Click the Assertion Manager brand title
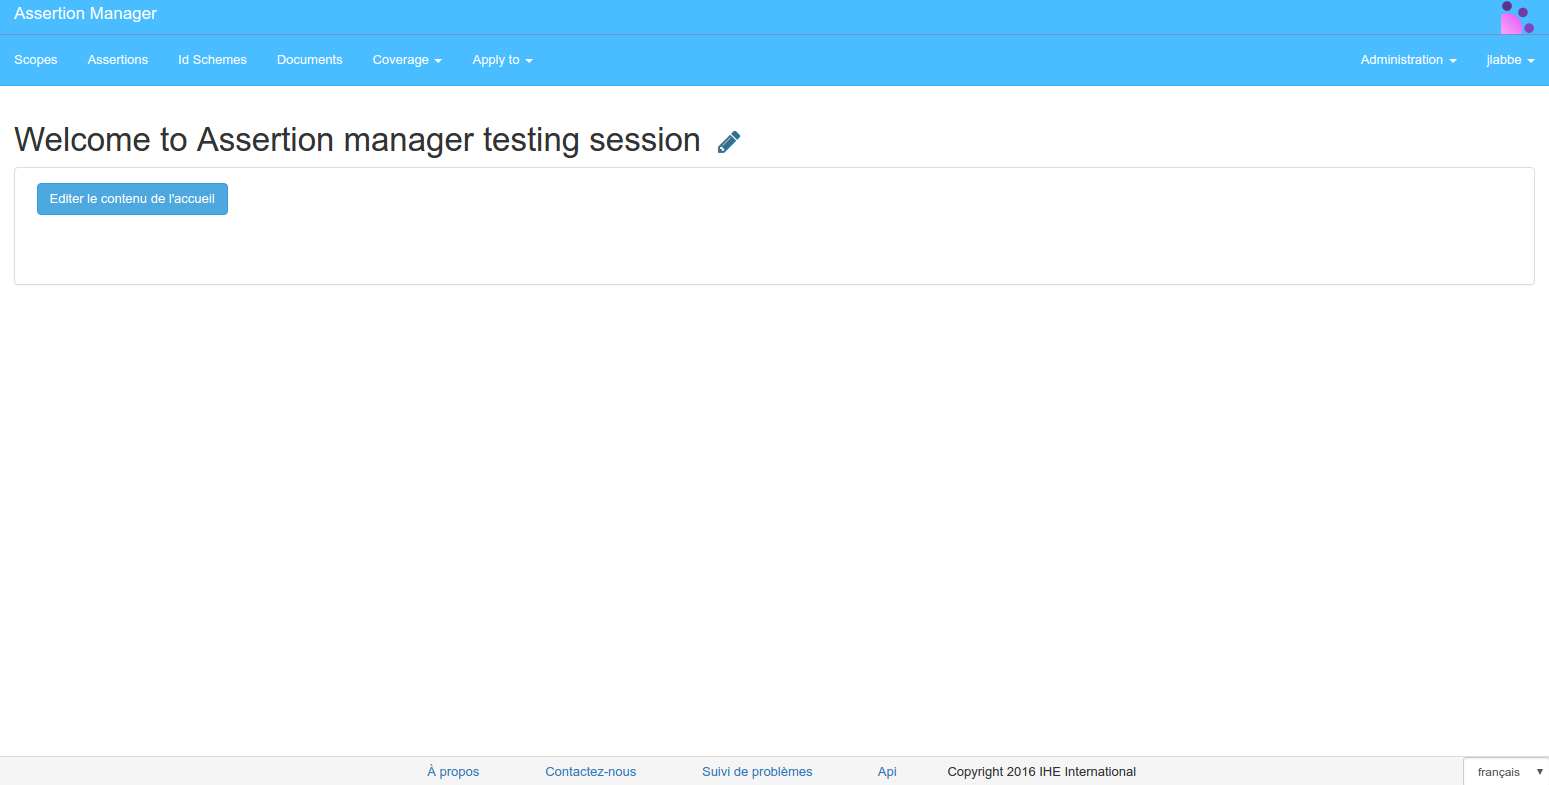Screen dimensions: 1549x785 tap(86, 14)
